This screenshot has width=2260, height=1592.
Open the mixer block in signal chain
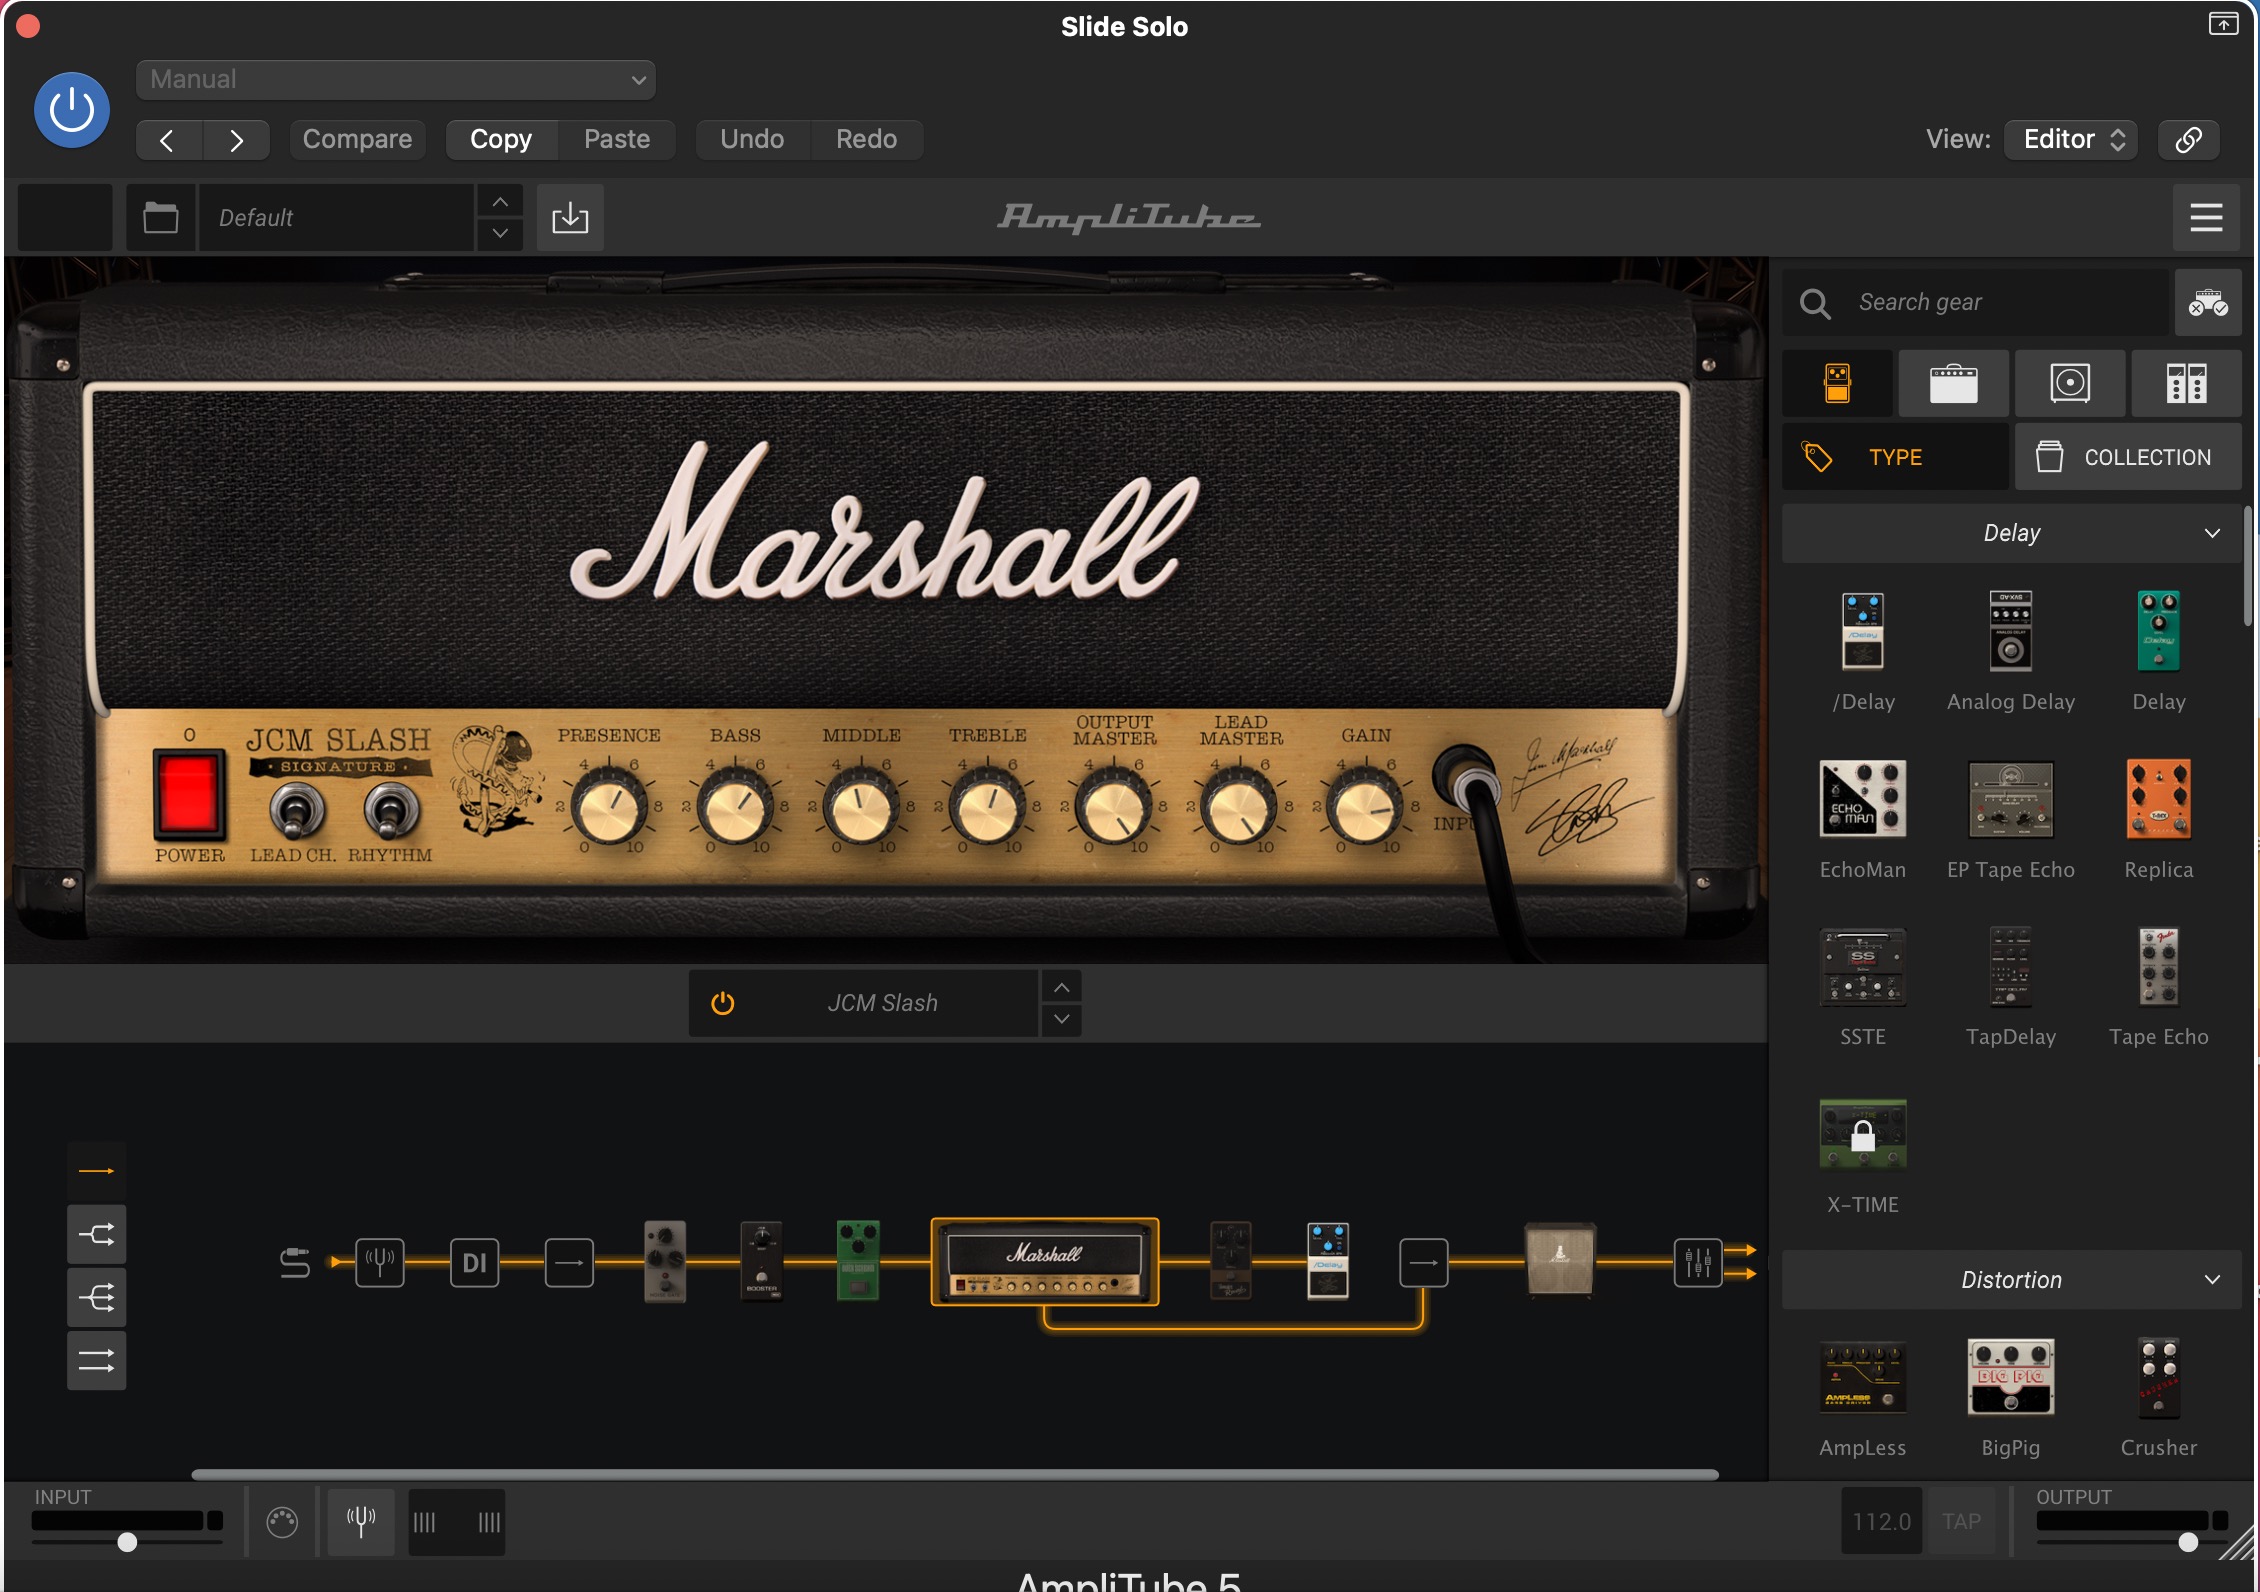point(1698,1262)
